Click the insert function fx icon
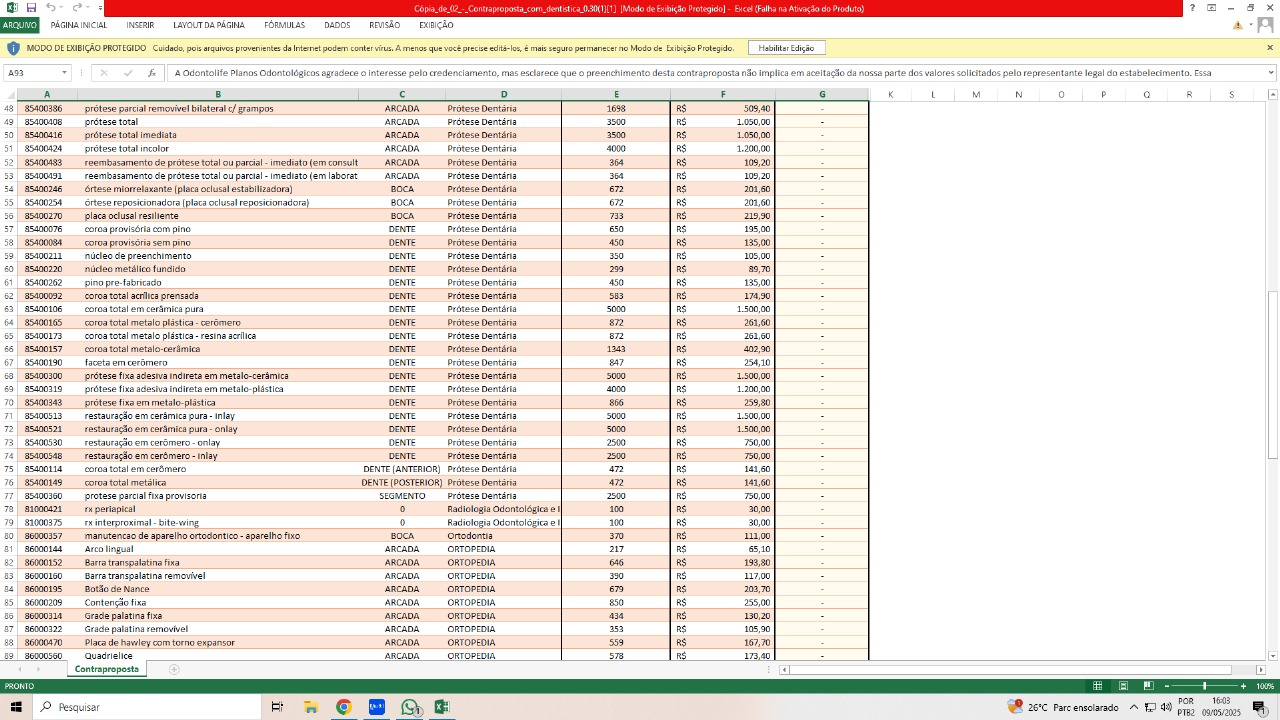 click(x=152, y=73)
